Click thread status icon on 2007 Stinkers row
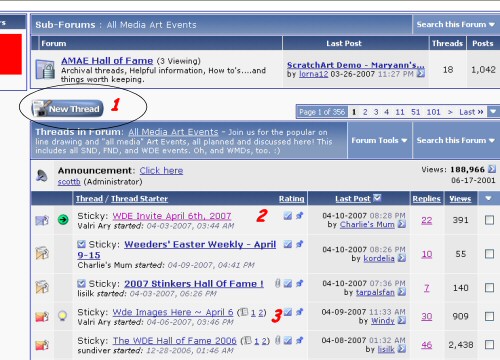Screen dimensions: 500x360 click(x=42, y=287)
